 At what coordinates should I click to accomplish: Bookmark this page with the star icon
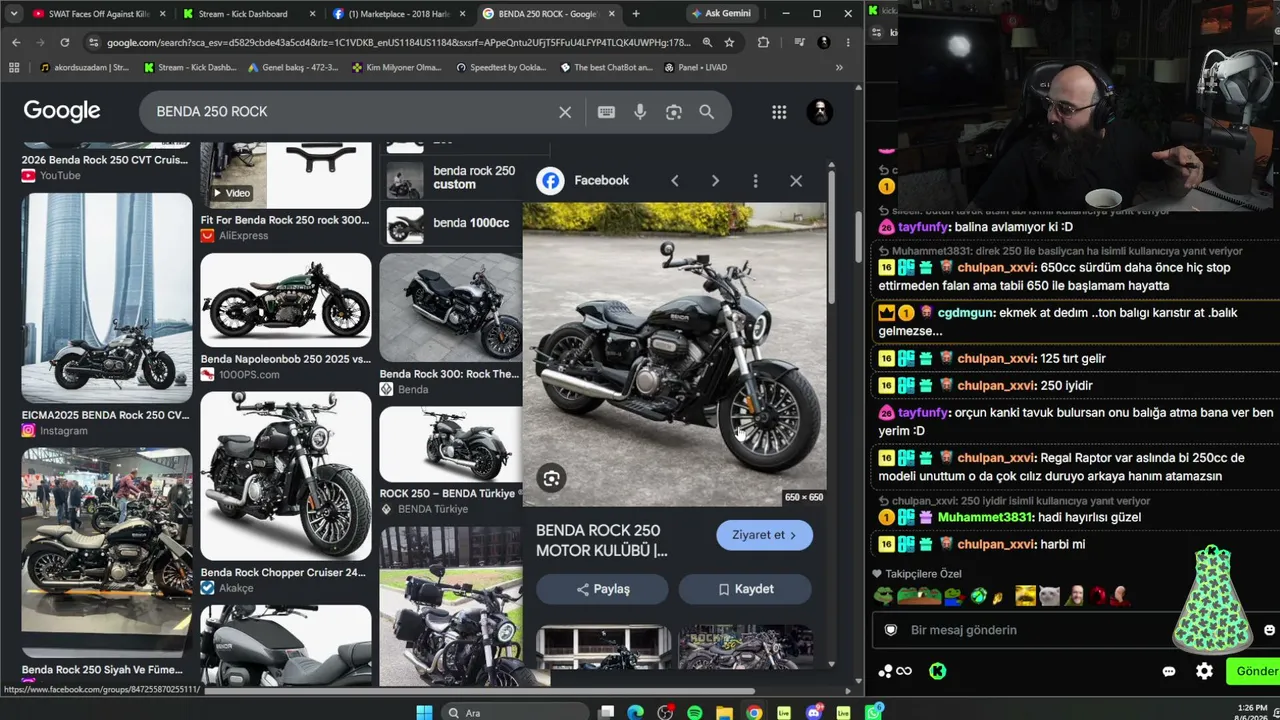[730, 43]
